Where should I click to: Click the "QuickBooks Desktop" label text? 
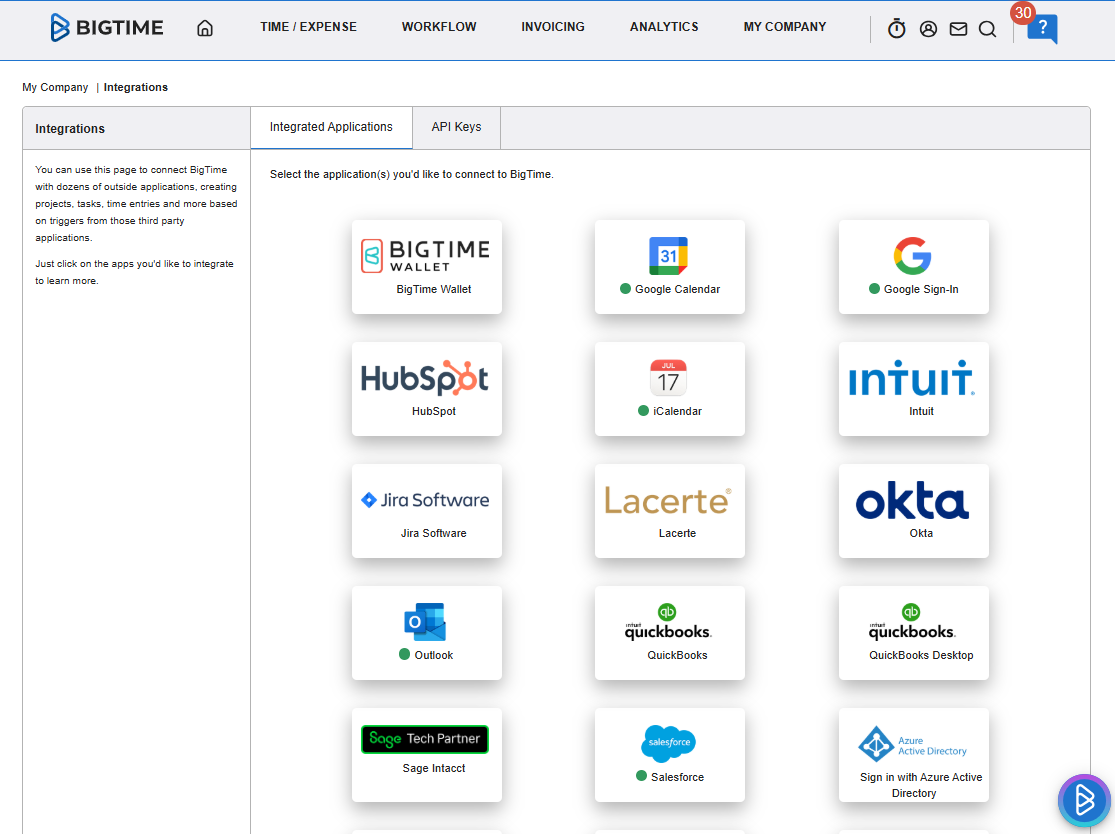[921, 656]
